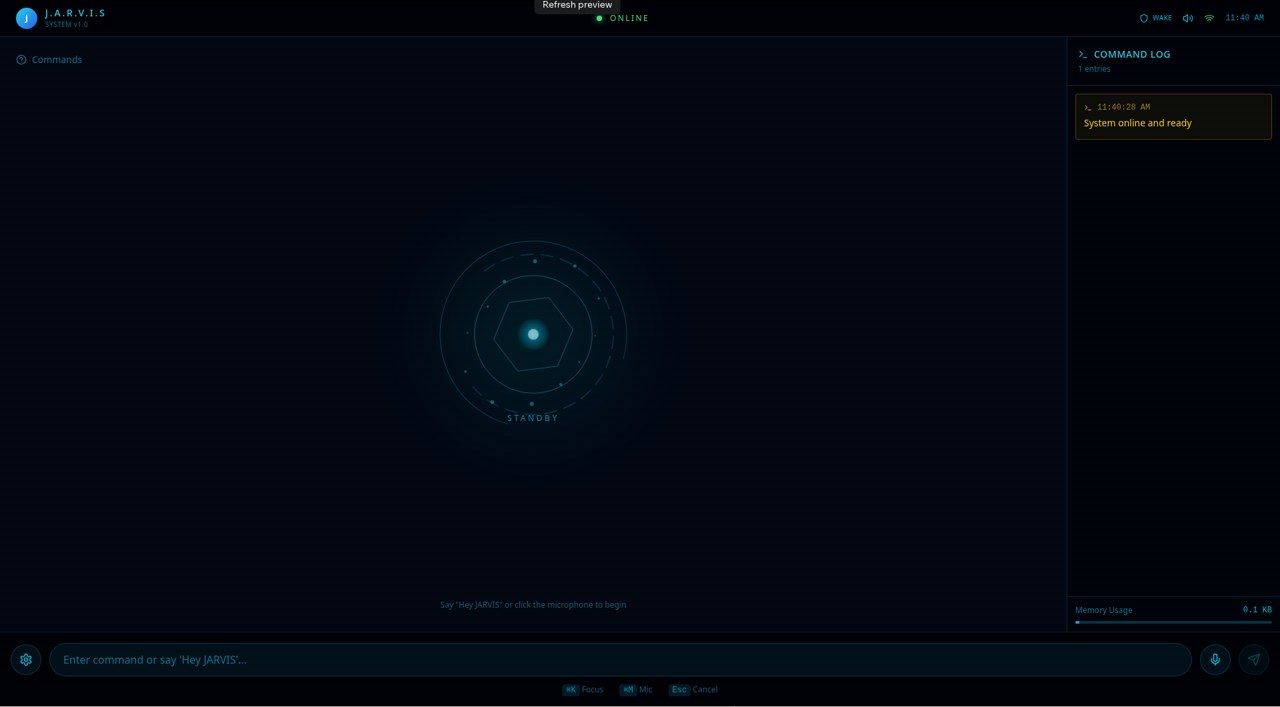The image size is (1280, 707).
Task: Mute the speaker volume icon
Action: click(1188, 18)
